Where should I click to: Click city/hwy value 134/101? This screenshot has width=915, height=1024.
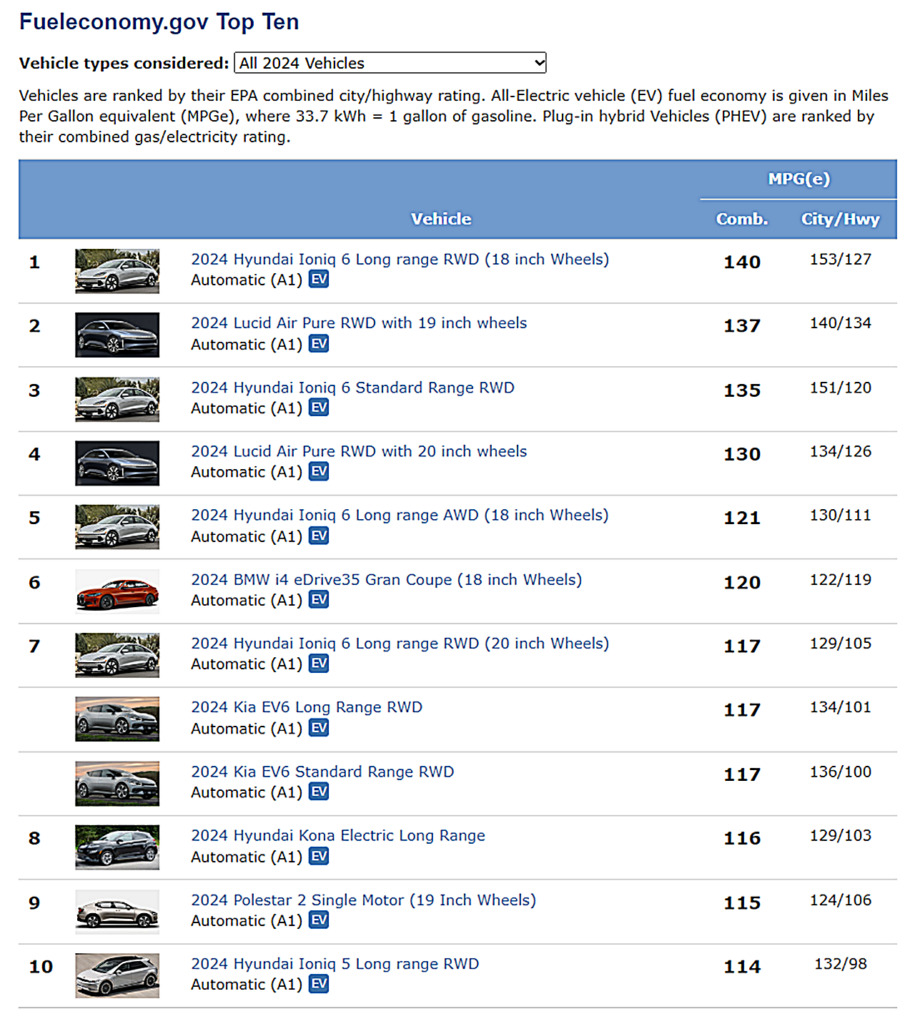pos(841,707)
